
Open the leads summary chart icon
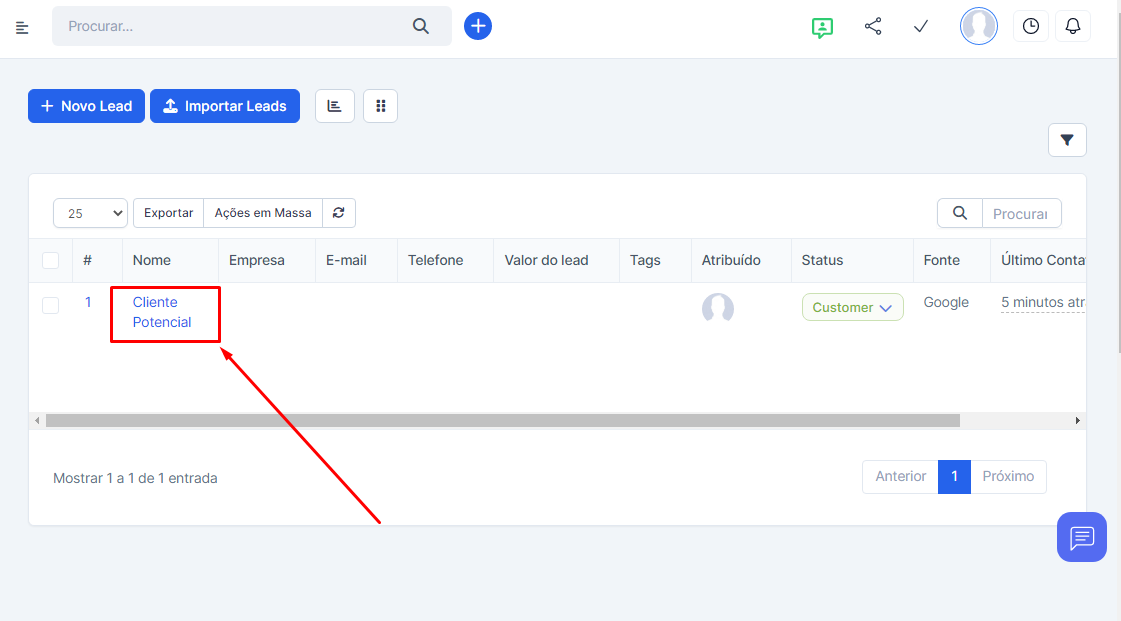pos(334,106)
